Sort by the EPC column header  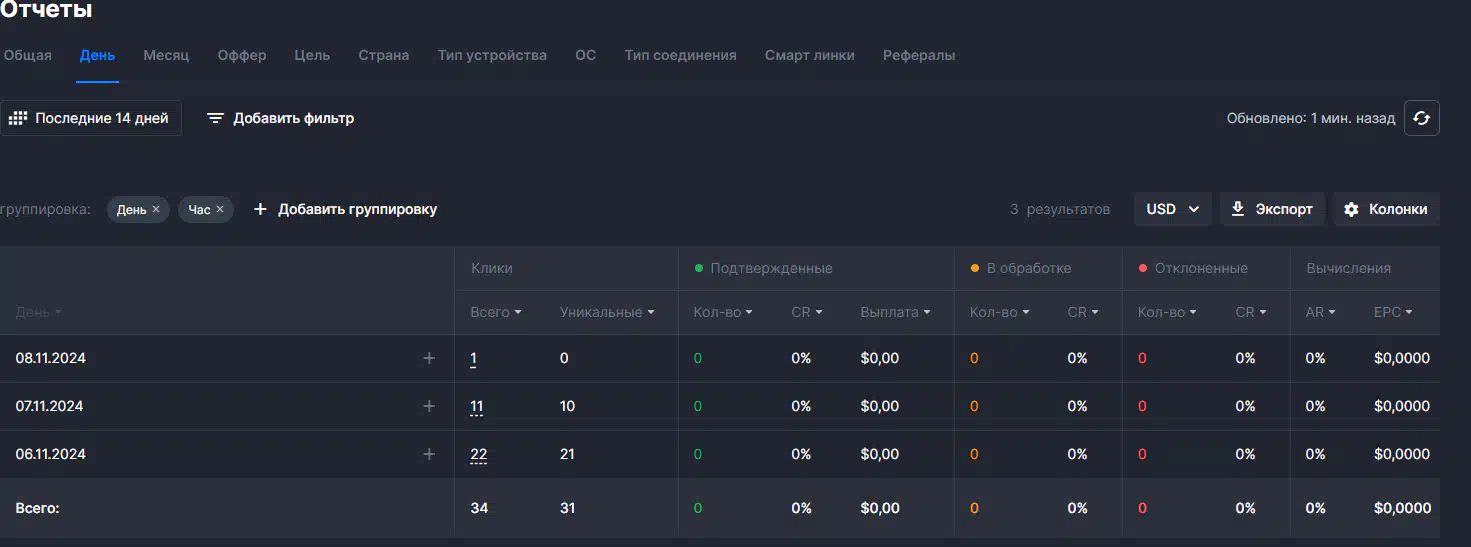point(1393,312)
